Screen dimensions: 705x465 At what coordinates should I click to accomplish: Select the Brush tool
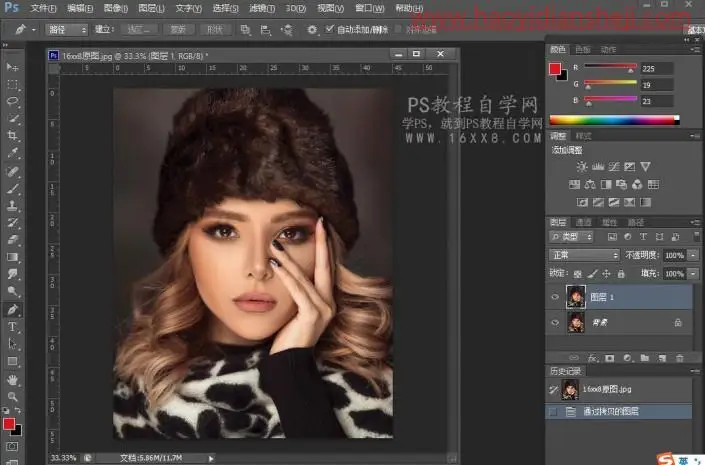click(12, 188)
